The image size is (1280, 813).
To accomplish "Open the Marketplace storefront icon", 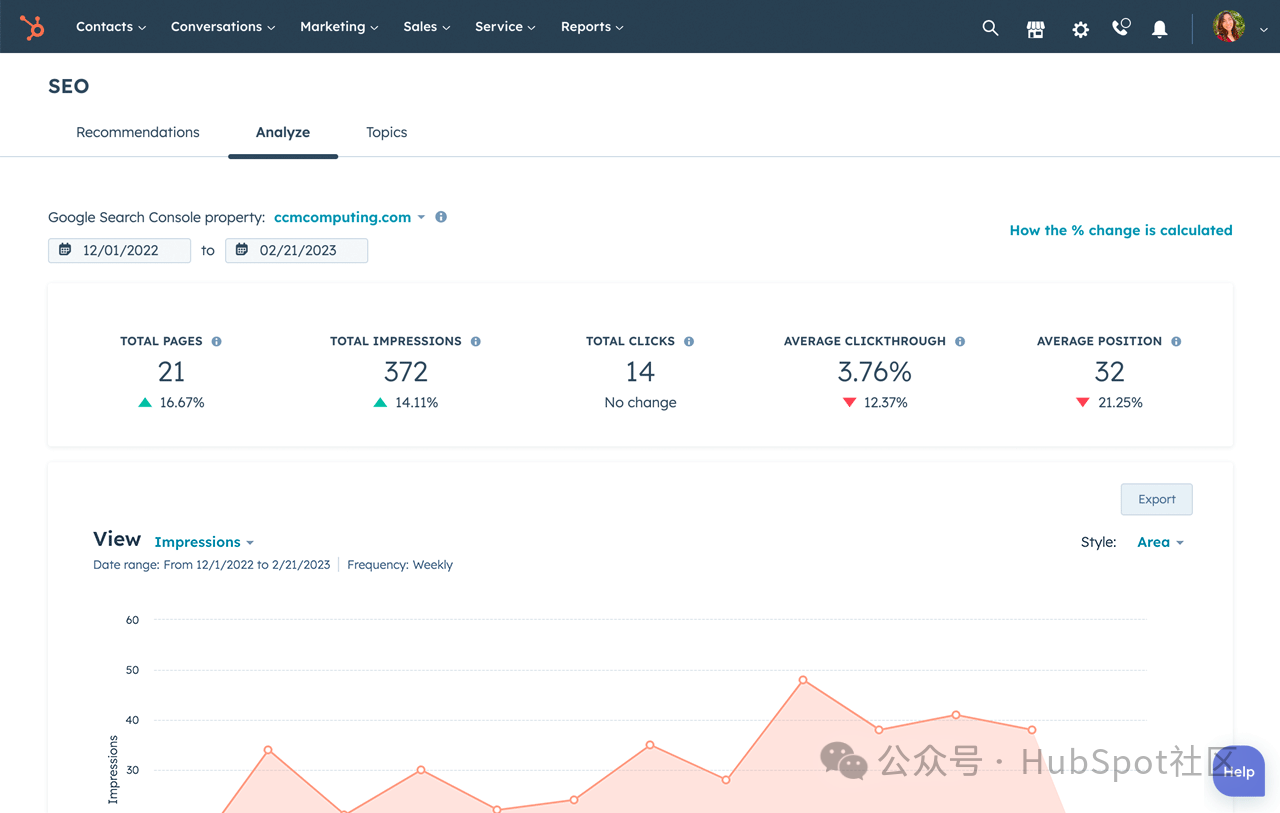I will tap(1035, 29).
